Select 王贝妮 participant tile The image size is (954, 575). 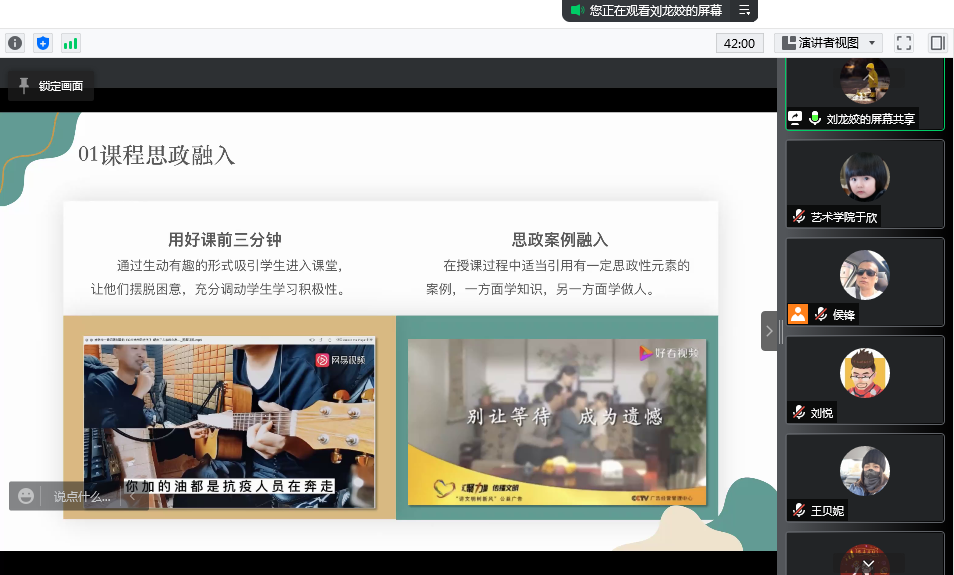pyautogui.click(x=865, y=478)
